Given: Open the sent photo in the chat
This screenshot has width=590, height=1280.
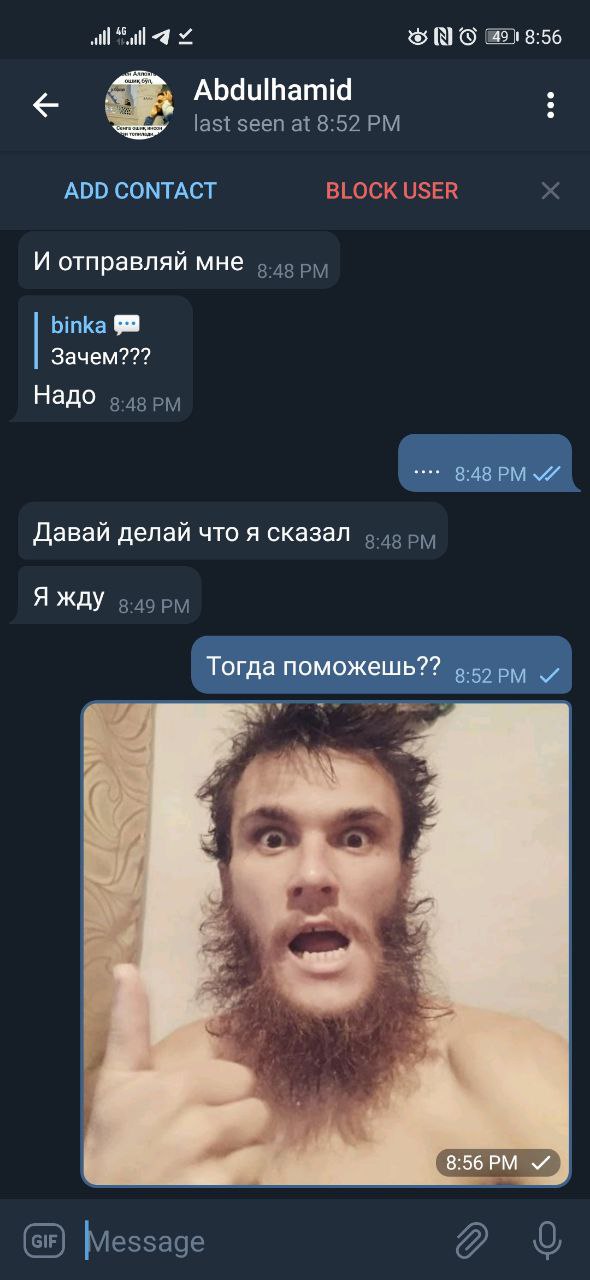Looking at the screenshot, I should pos(326,944).
